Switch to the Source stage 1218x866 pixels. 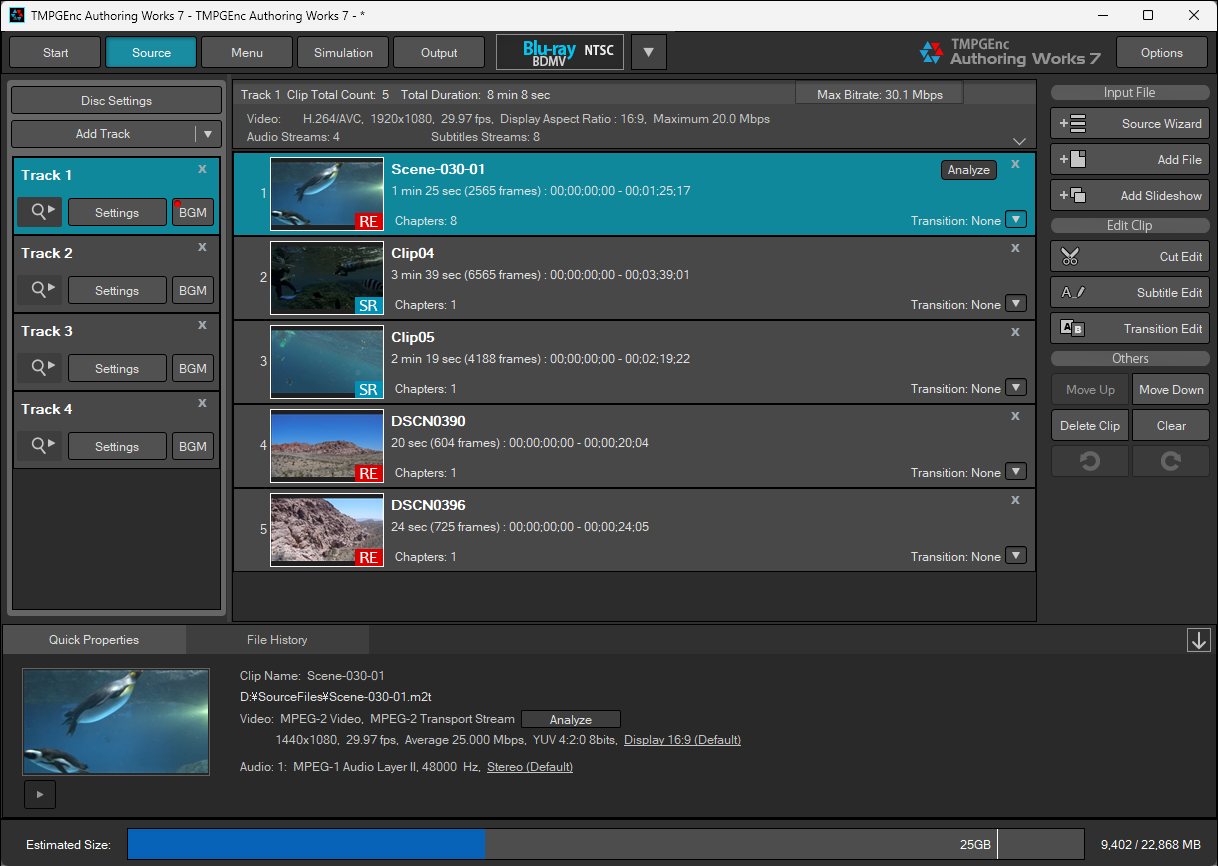click(x=151, y=53)
